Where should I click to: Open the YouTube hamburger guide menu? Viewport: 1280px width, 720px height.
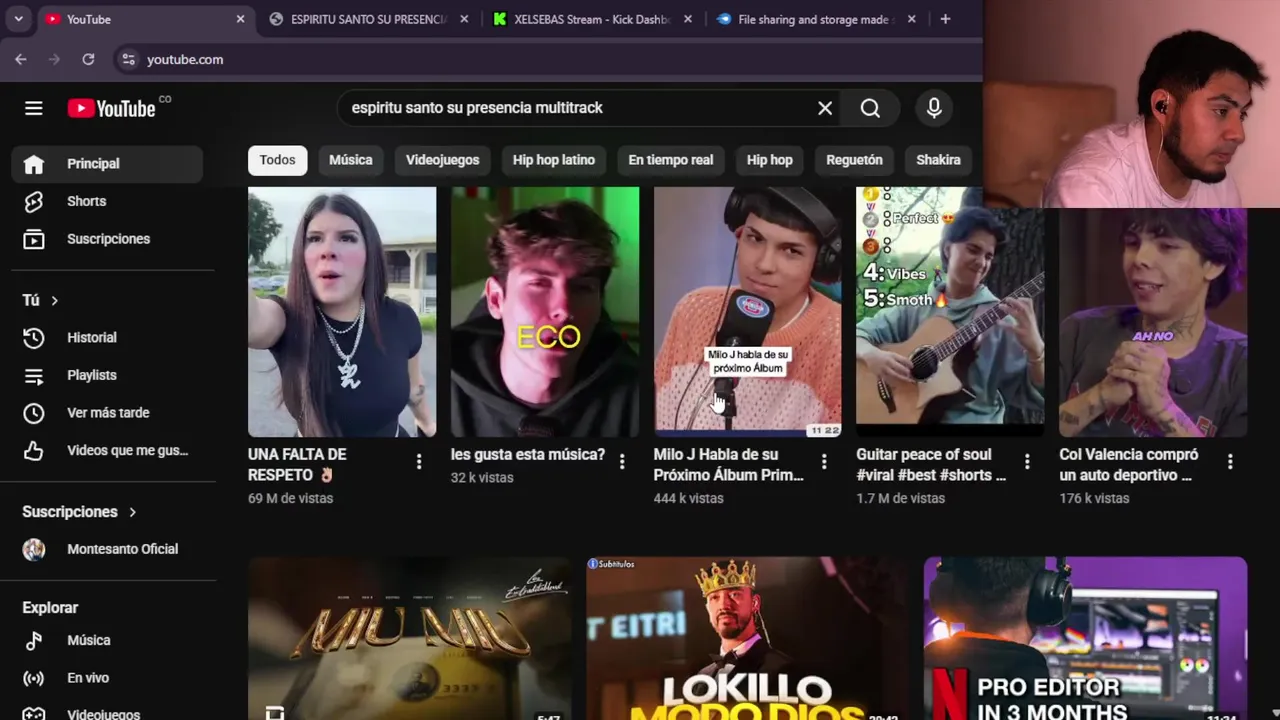[34, 108]
